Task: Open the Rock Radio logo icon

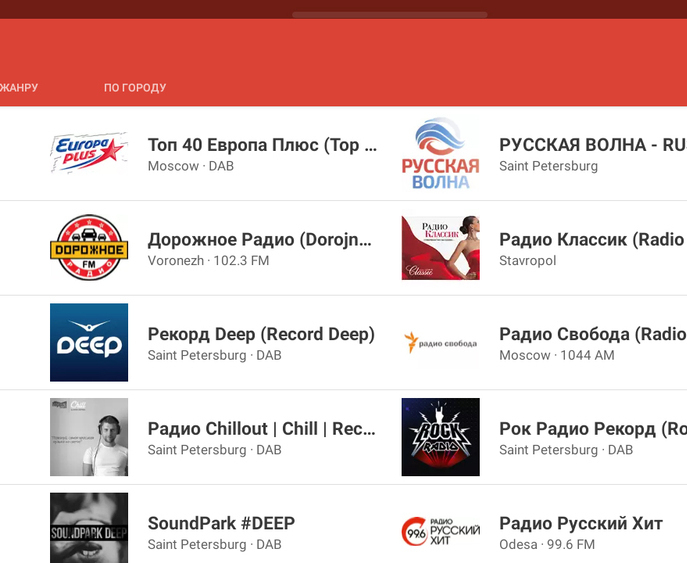Action: point(440,437)
